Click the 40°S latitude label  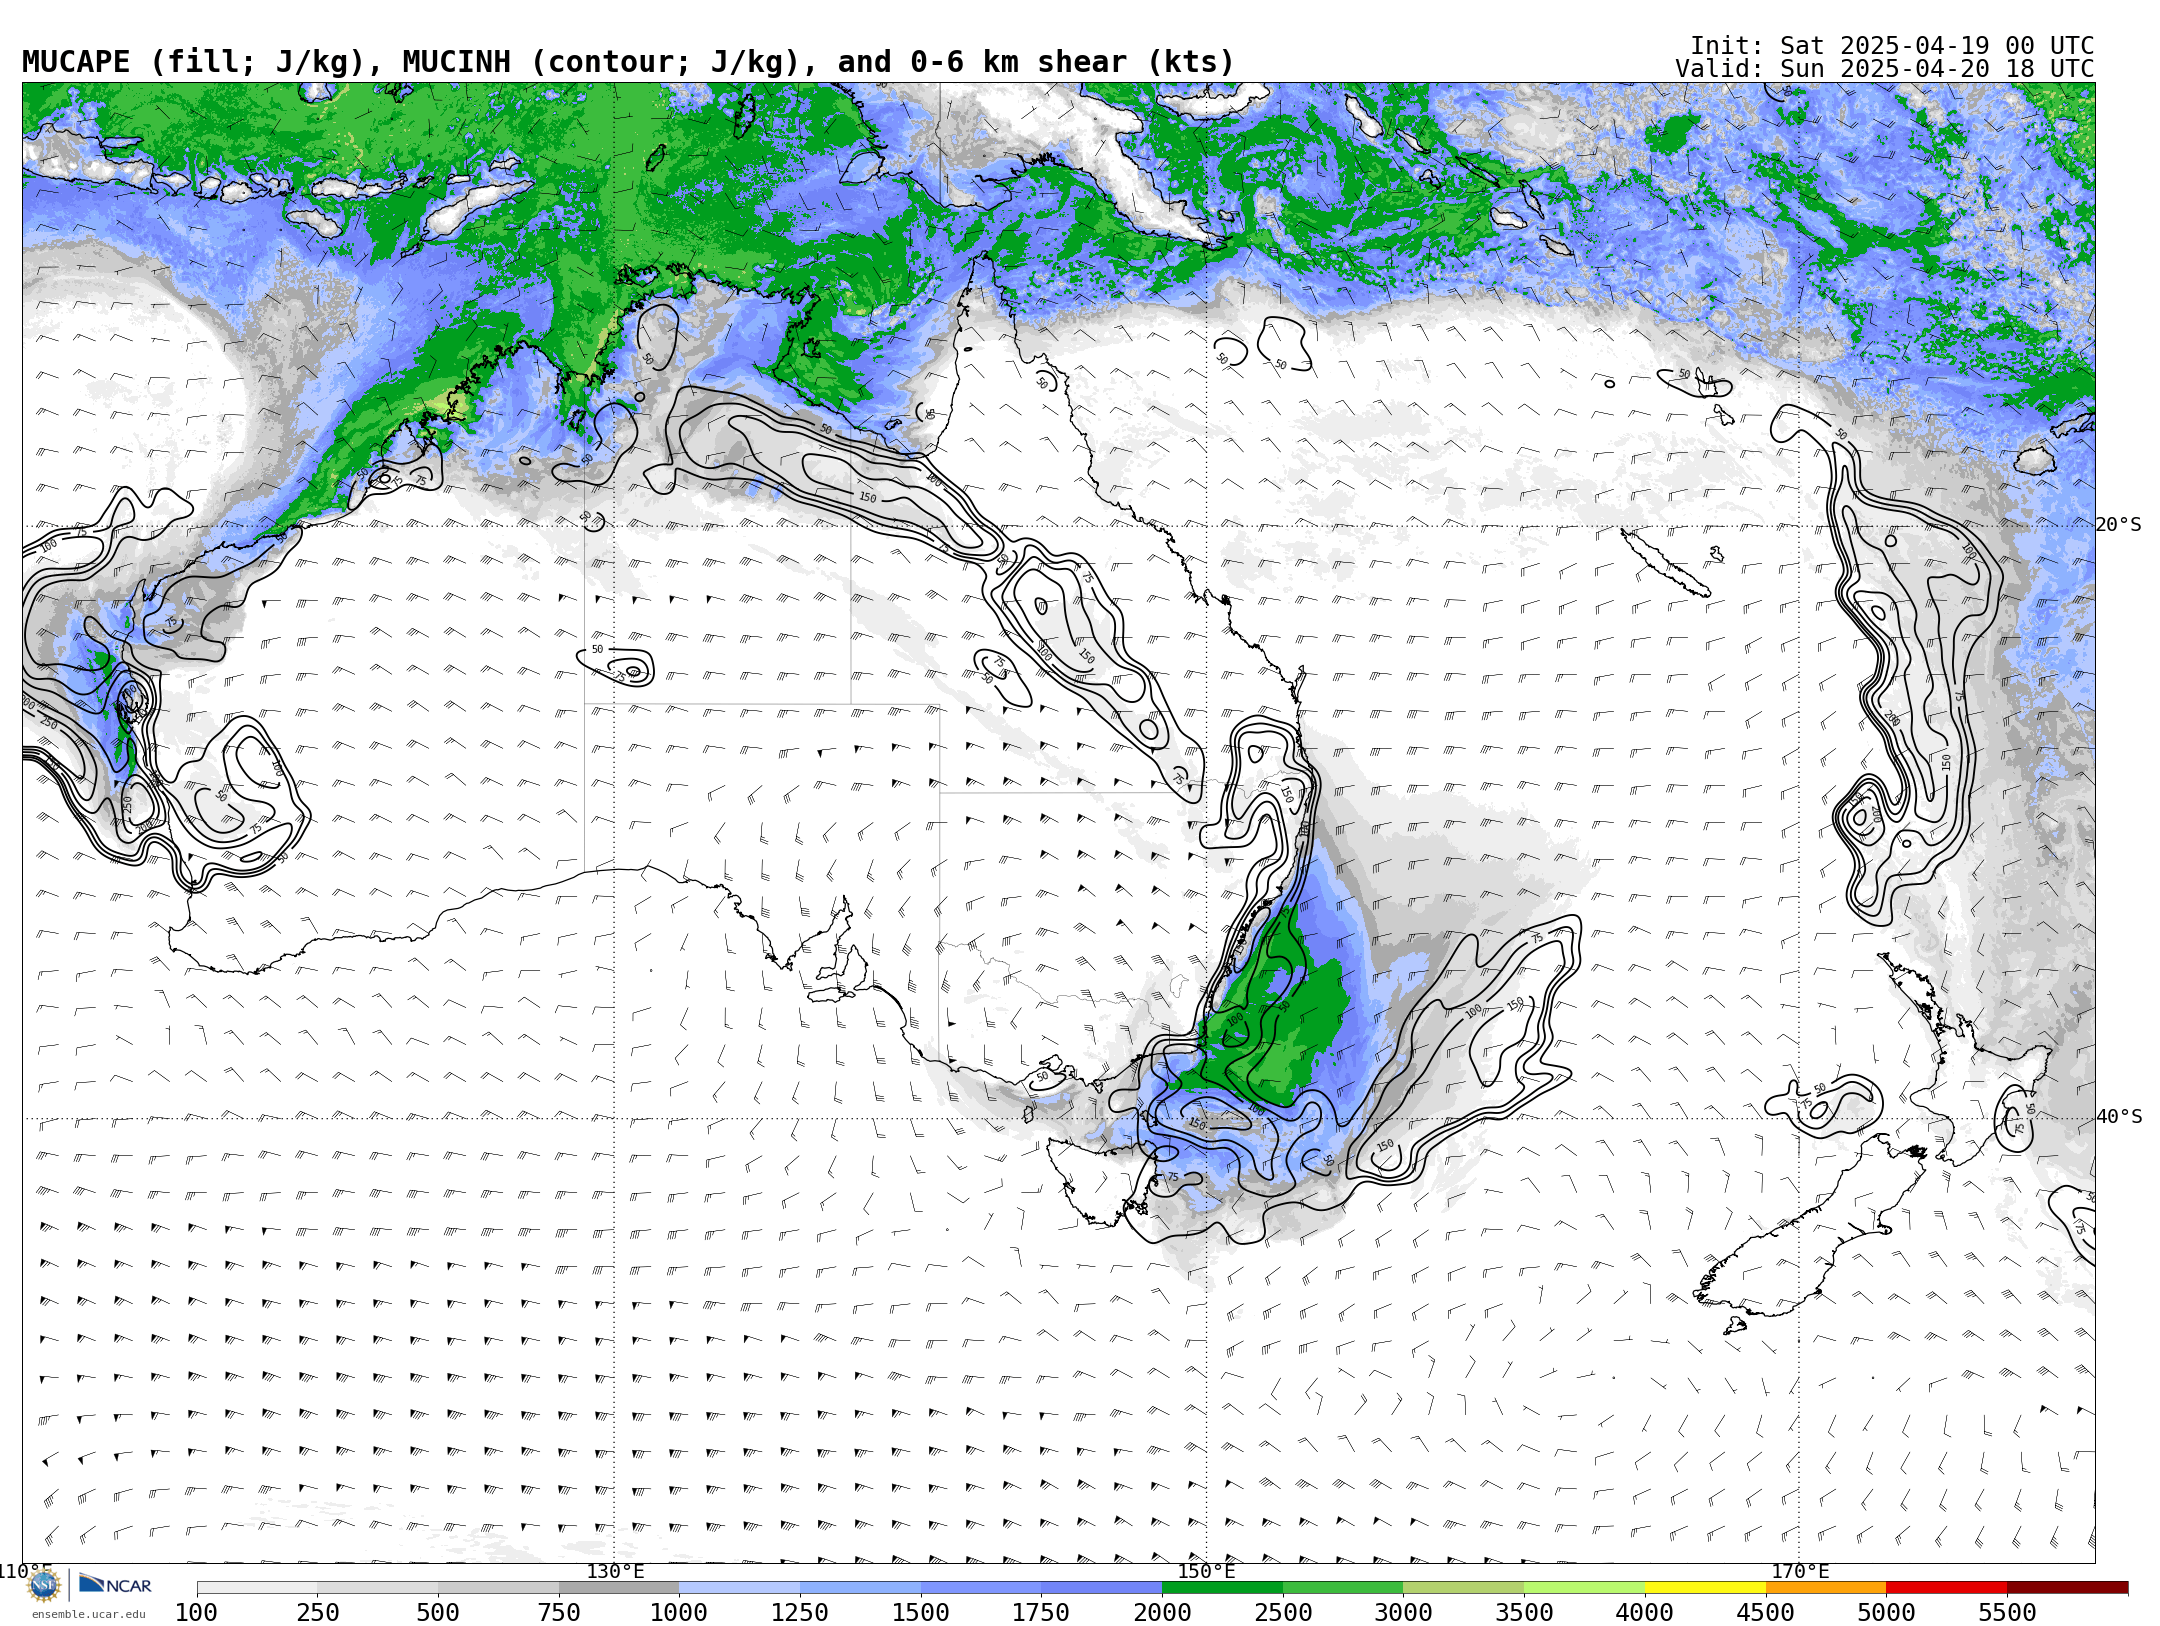[2119, 1117]
